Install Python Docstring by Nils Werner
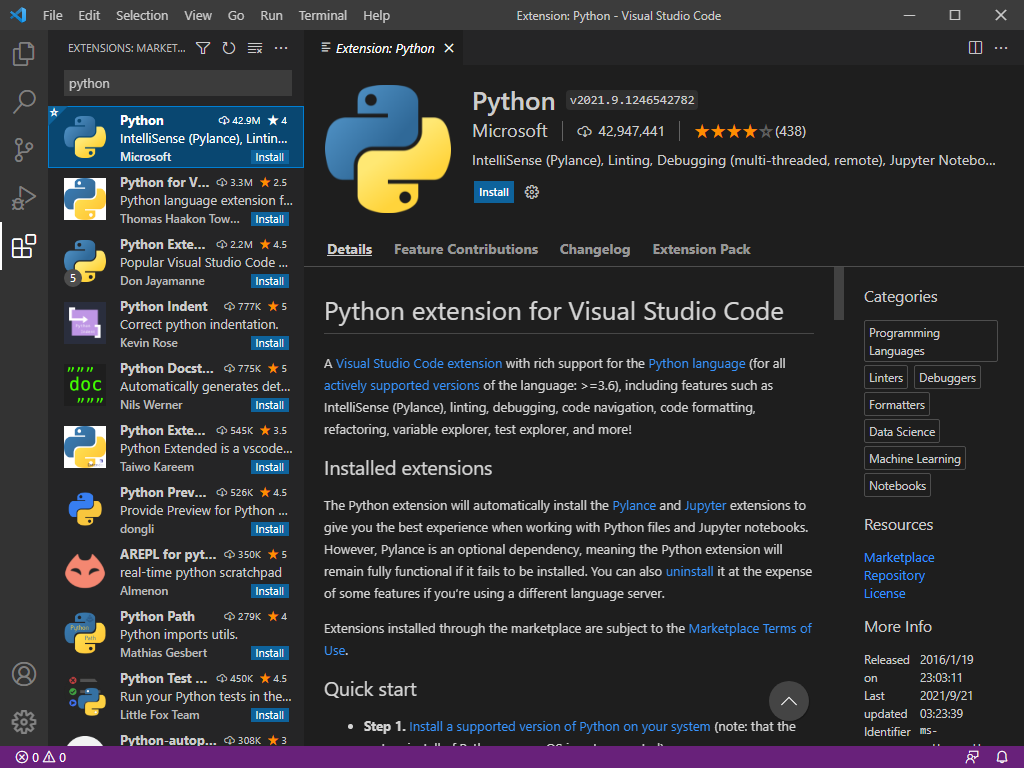Viewport: 1024px width, 768px height. click(270, 406)
